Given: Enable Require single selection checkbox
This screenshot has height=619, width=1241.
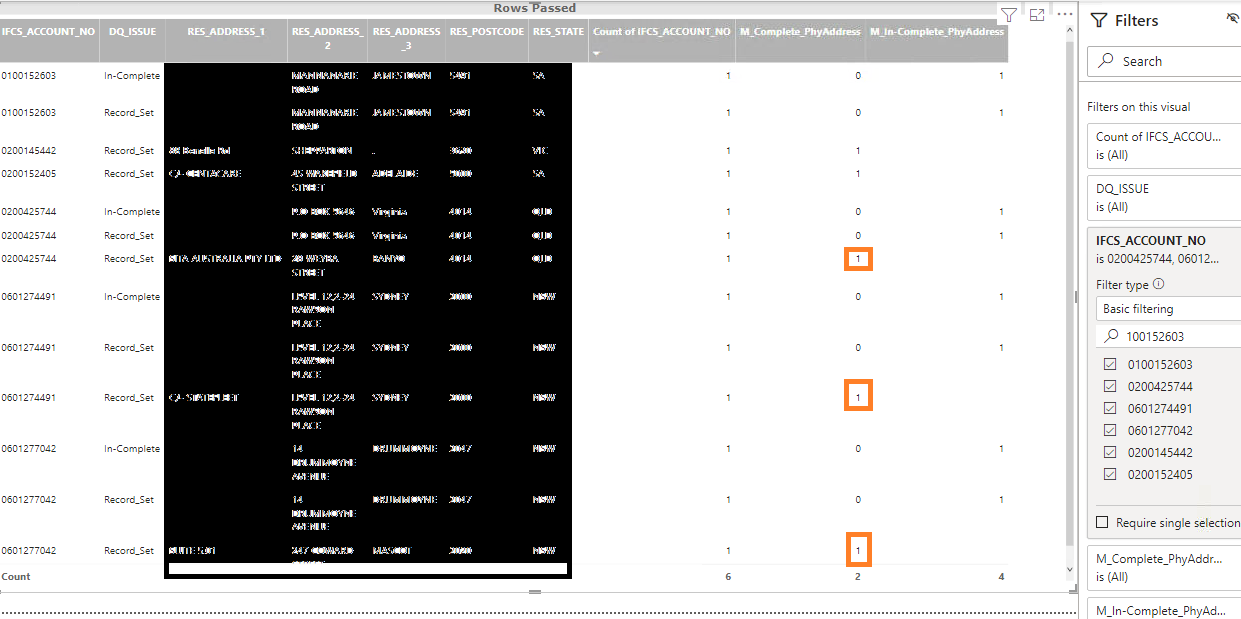Looking at the screenshot, I should tap(1102, 522).
